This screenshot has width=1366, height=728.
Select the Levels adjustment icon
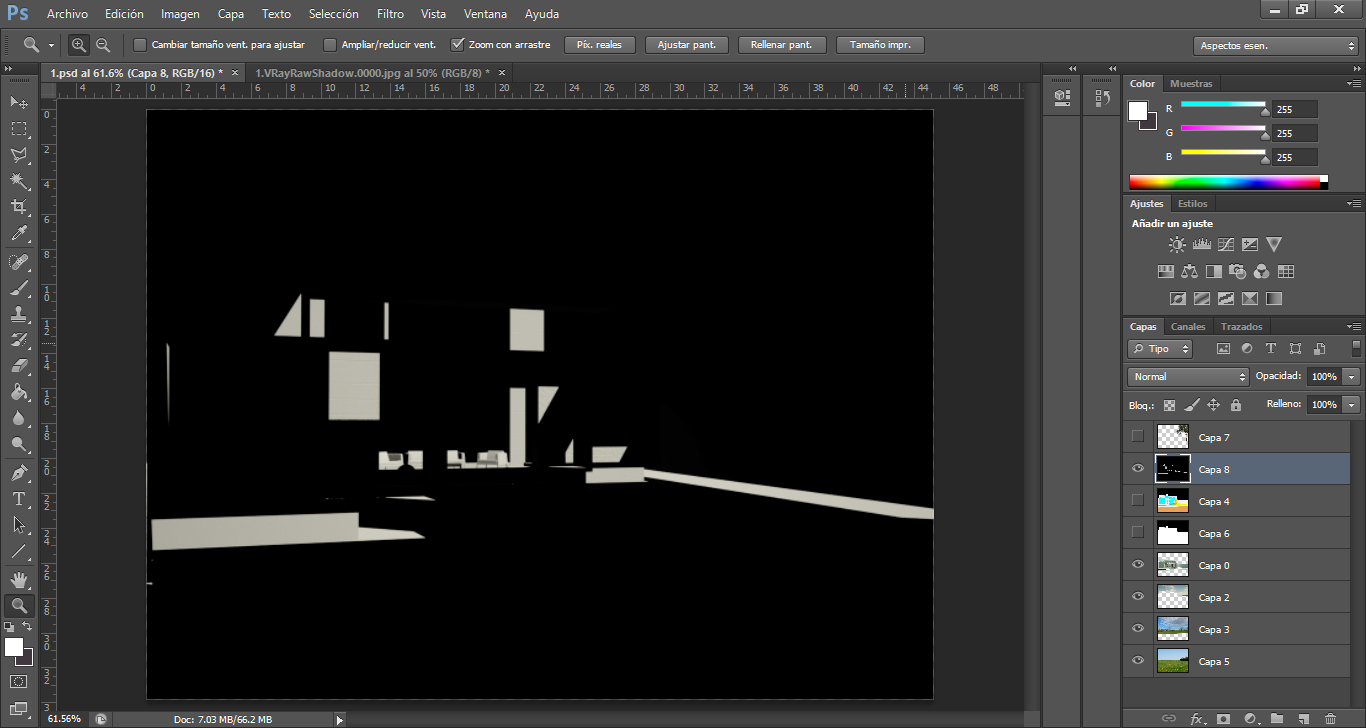pos(1201,244)
